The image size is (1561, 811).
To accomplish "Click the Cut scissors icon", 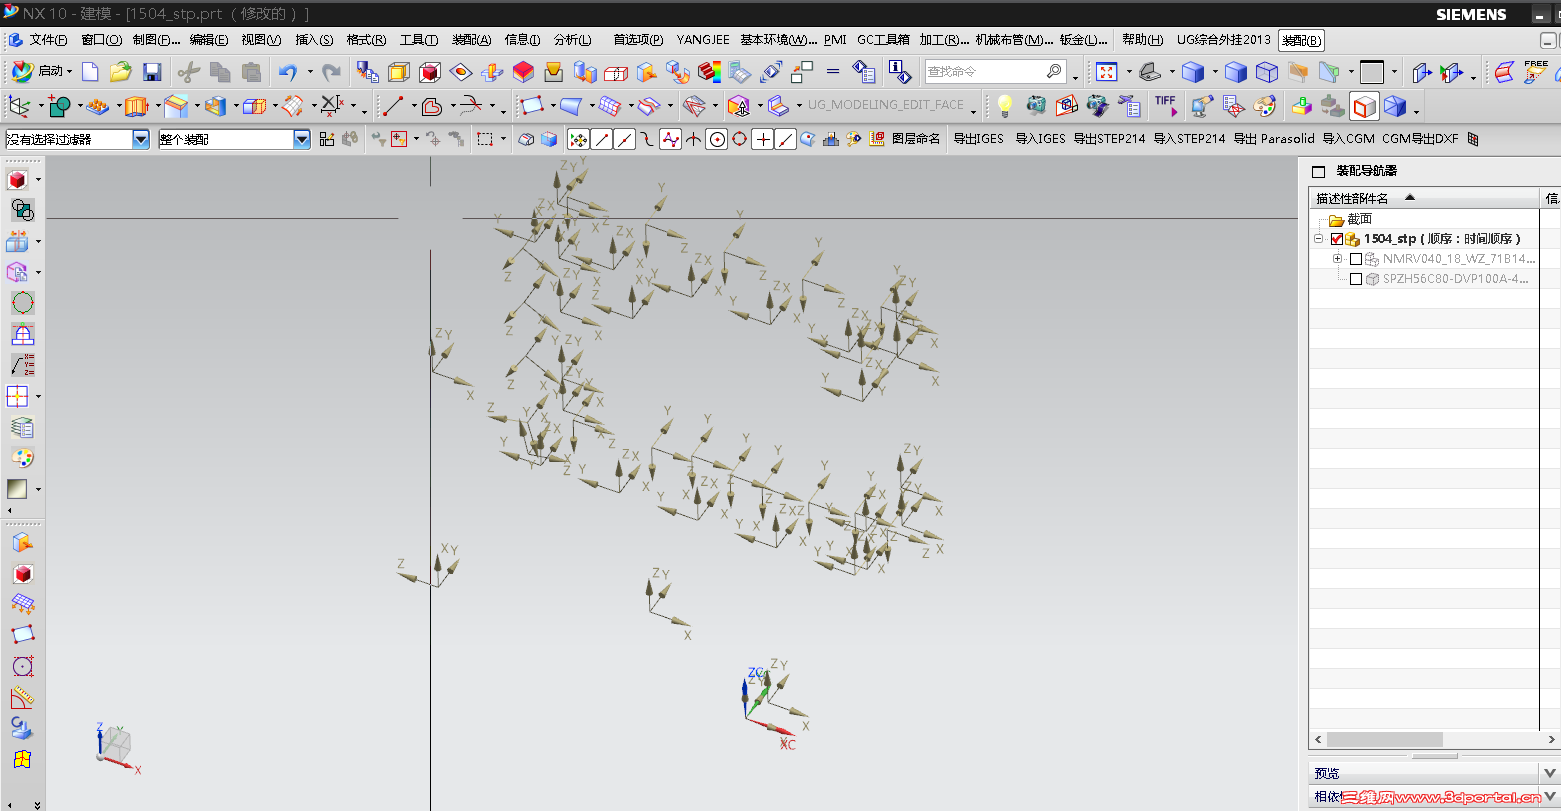I will click(x=188, y=71).
